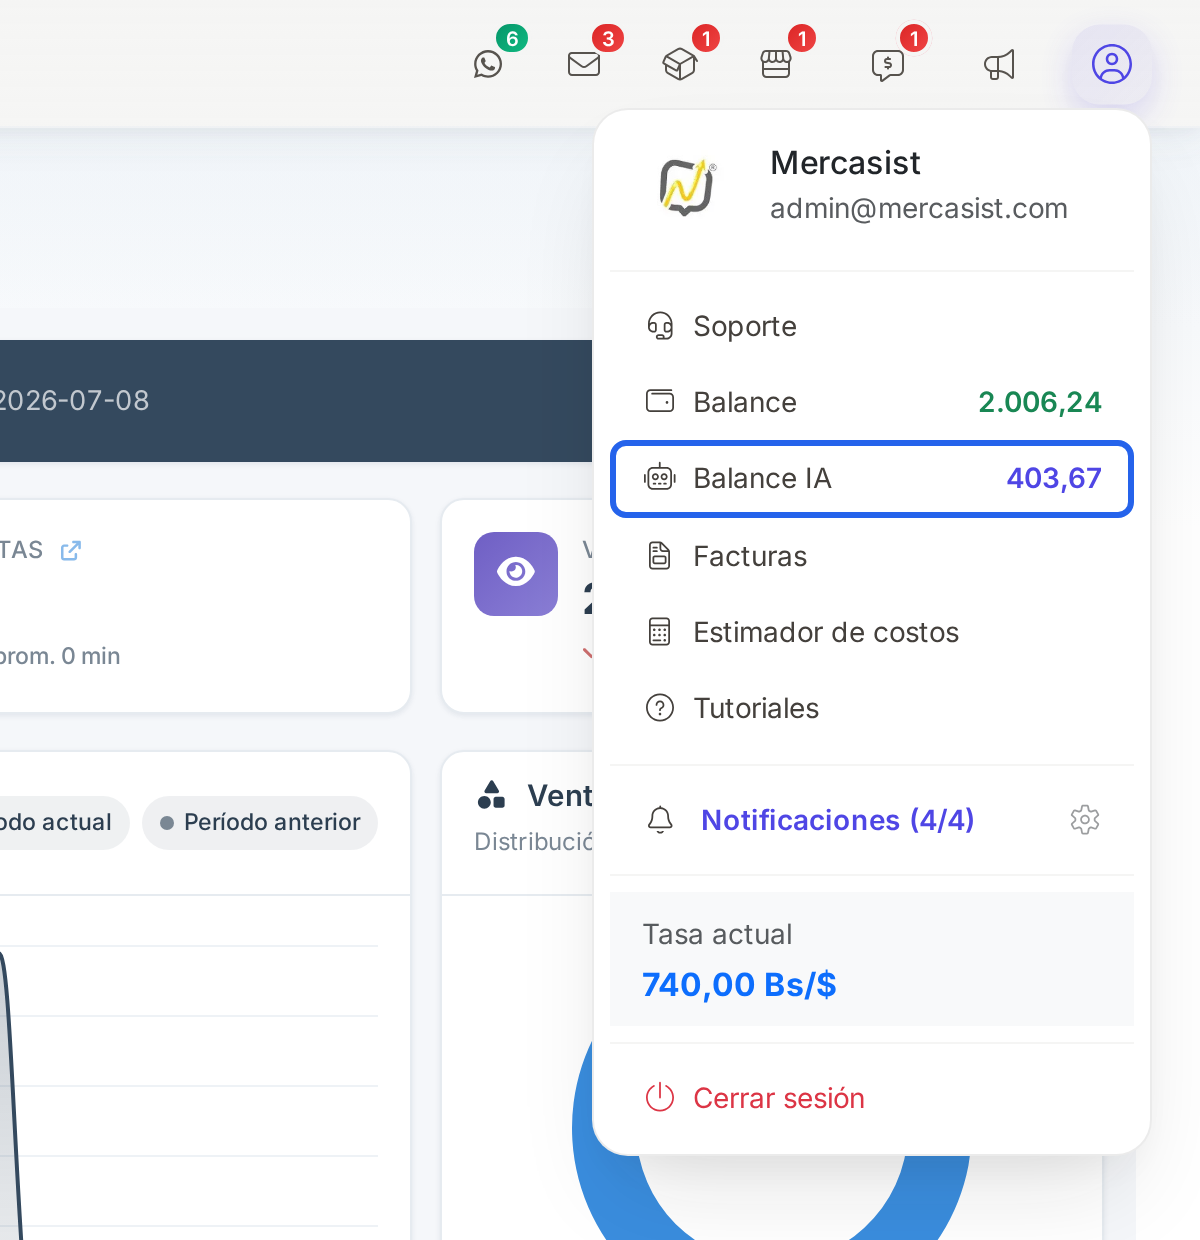Click the wallet icon next to Balance
Viewport: 1200px width, 1240px height.
660,402
